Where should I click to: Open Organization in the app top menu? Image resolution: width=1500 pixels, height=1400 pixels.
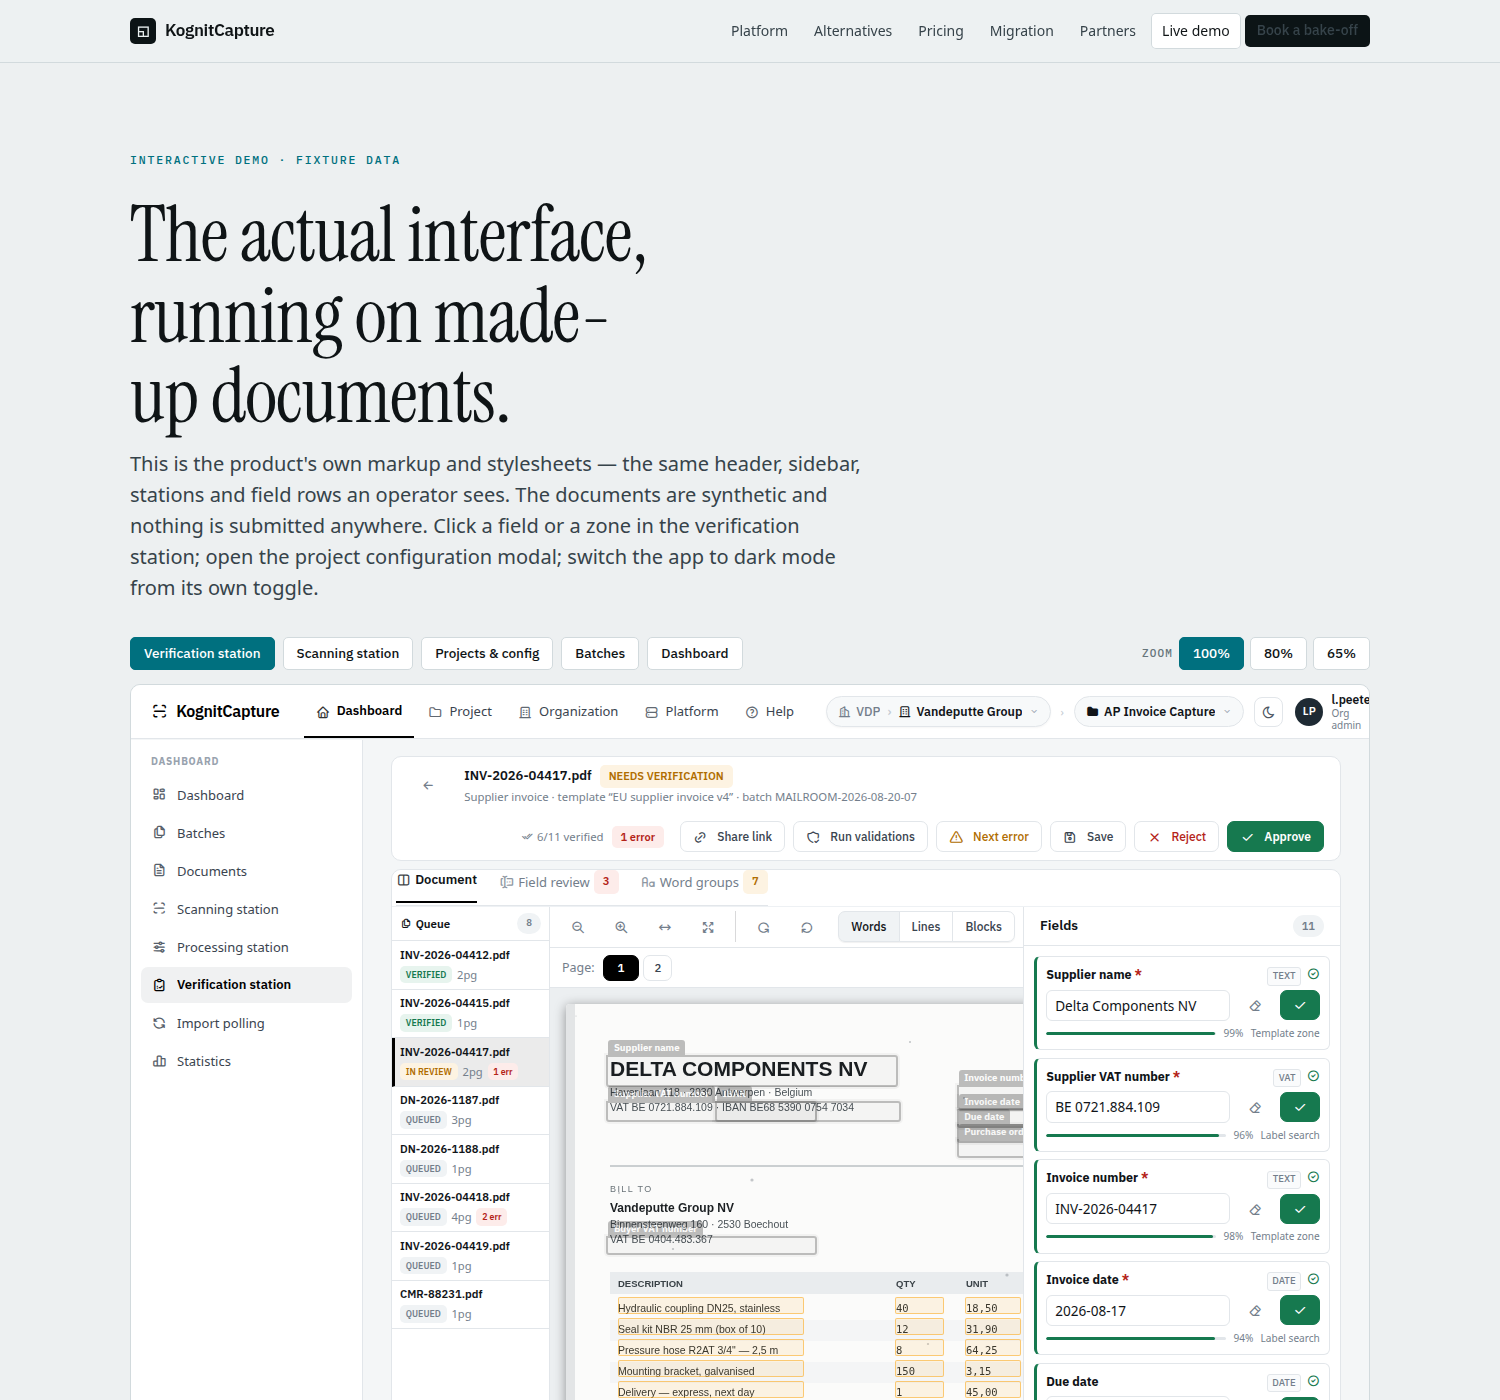pyautogui.click(x=568, y=712)
